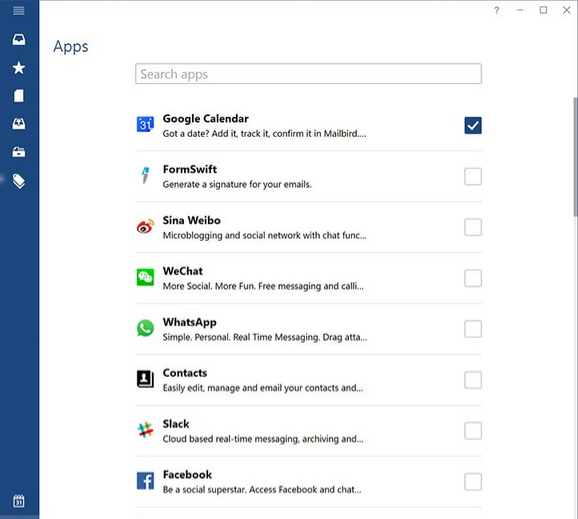Click the Contacts title text

(x=185, y=373)
